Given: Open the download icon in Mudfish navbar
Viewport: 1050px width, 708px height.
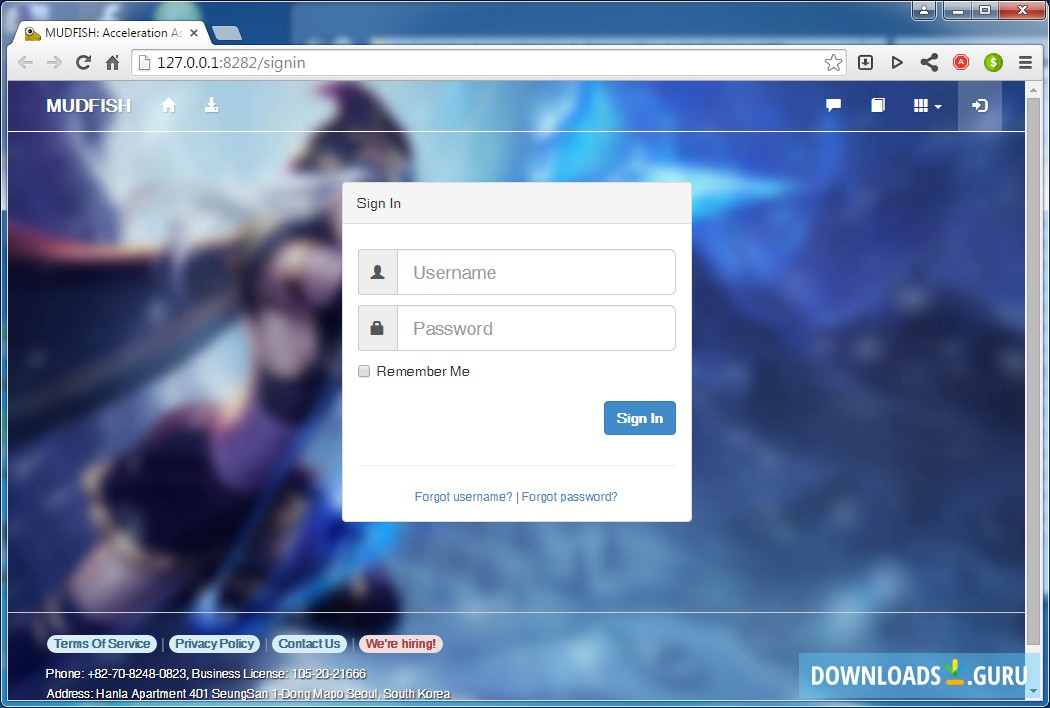Looking at the screenshot, I should coord(212,105).
